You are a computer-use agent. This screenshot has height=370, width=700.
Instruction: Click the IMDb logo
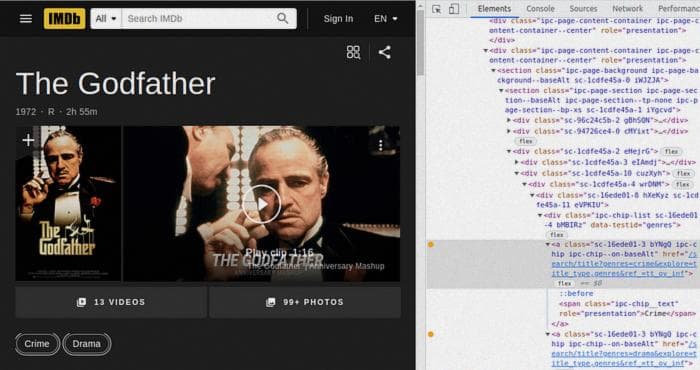[64, 19]
